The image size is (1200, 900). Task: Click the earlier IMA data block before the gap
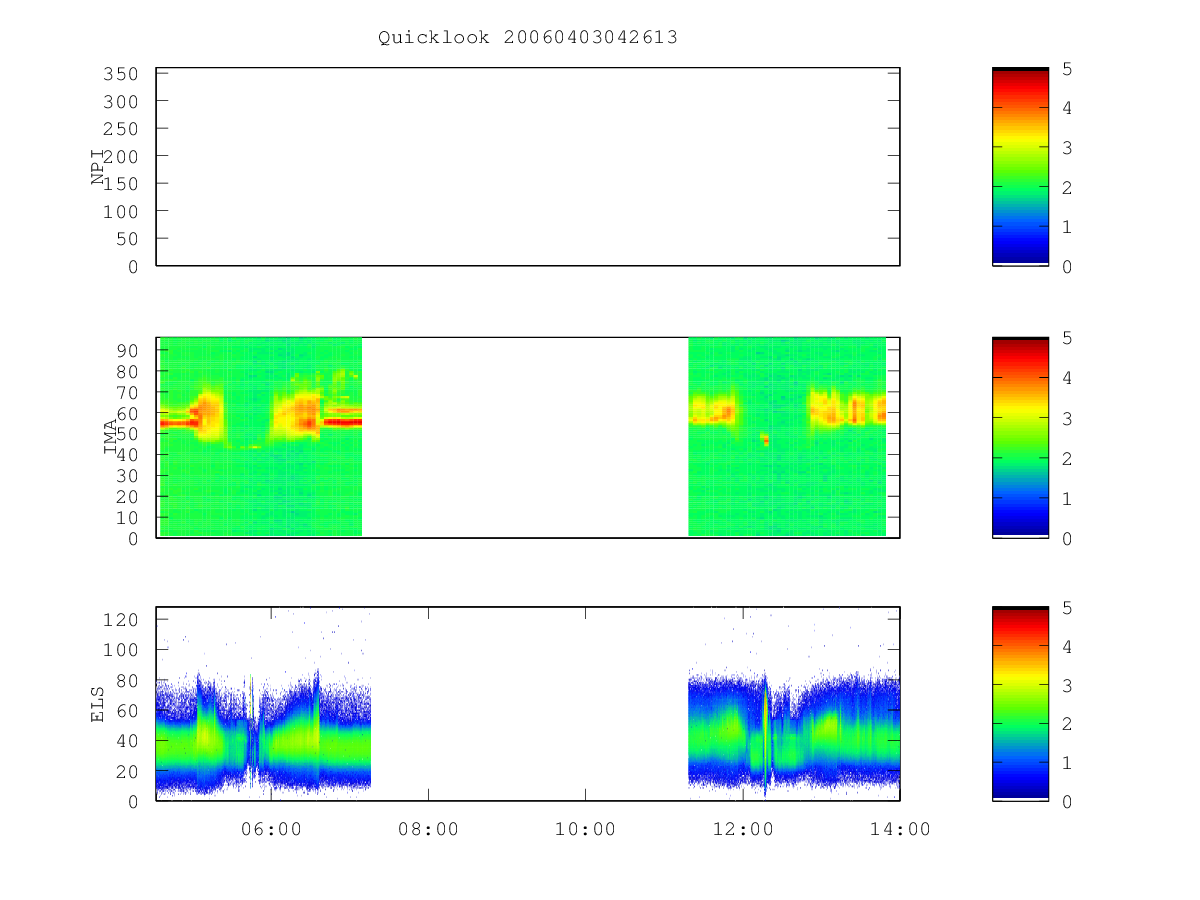coord(260,437)
